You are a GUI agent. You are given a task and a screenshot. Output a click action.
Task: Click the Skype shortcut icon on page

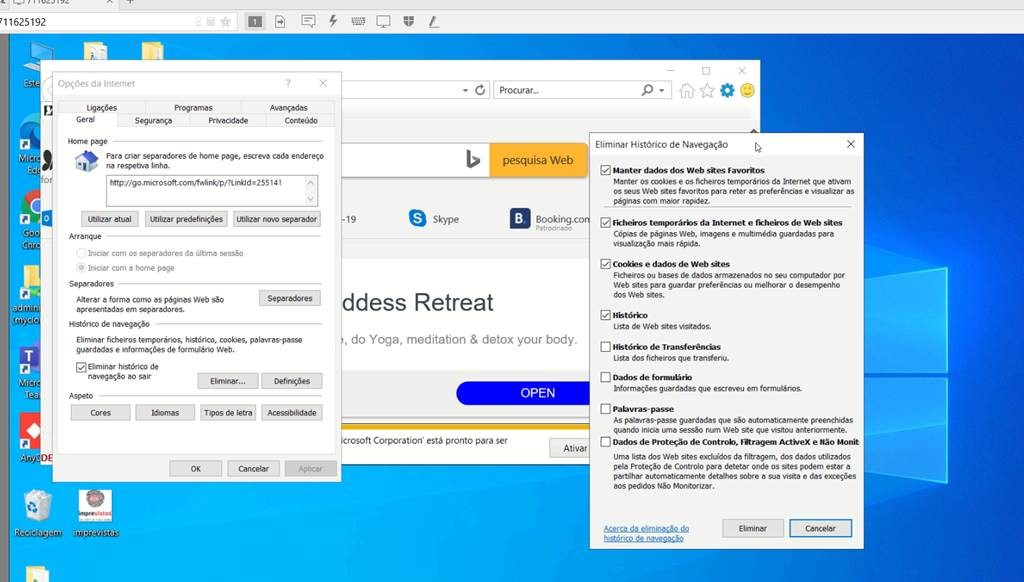(x=417, y=218)
